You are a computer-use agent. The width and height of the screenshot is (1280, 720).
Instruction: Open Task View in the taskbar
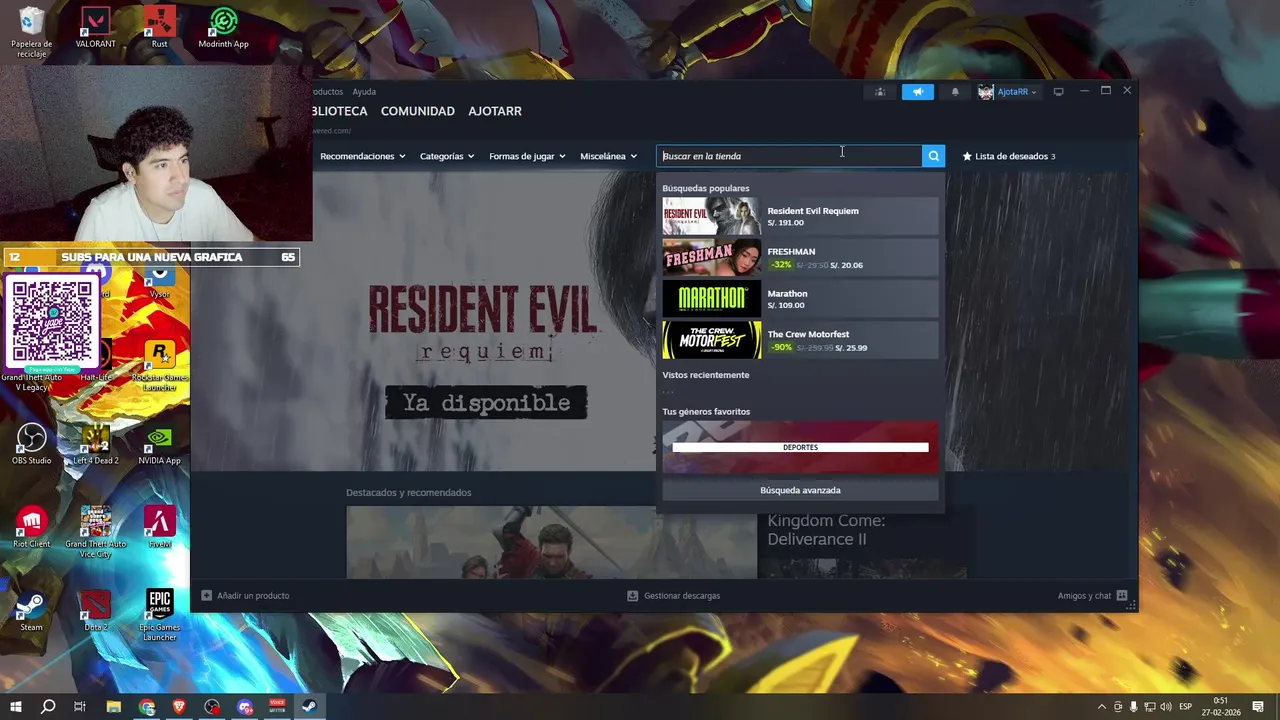pyautogui.click(x=80, y=707)
